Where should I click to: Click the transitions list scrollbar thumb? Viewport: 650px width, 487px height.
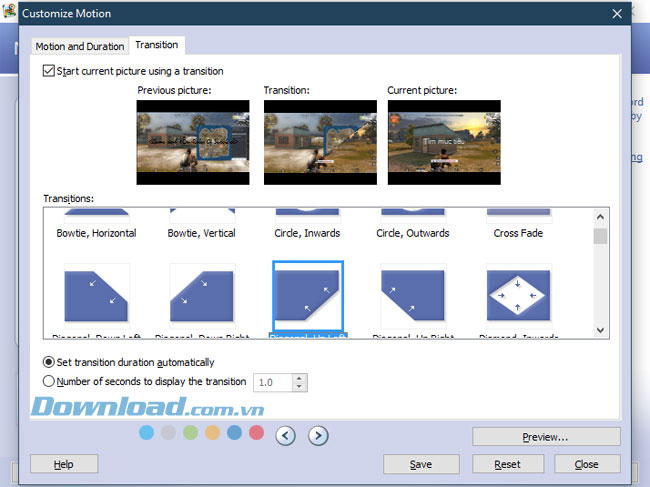[600, 236]
